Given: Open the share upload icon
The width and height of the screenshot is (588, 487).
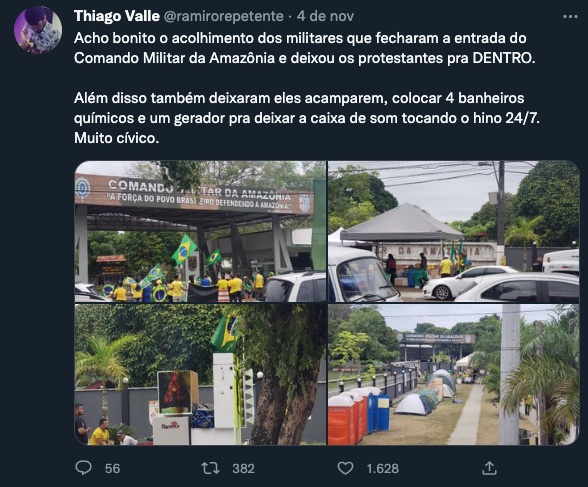Looking at the screenshot, I should [x=489, y=468].
